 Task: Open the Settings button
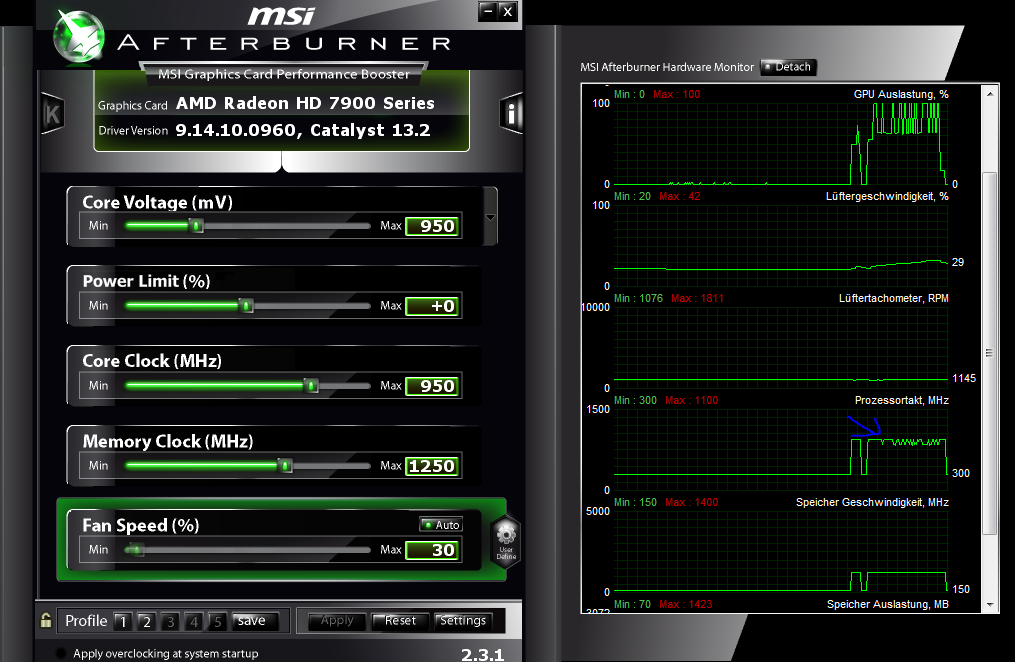tap(463, 621)
